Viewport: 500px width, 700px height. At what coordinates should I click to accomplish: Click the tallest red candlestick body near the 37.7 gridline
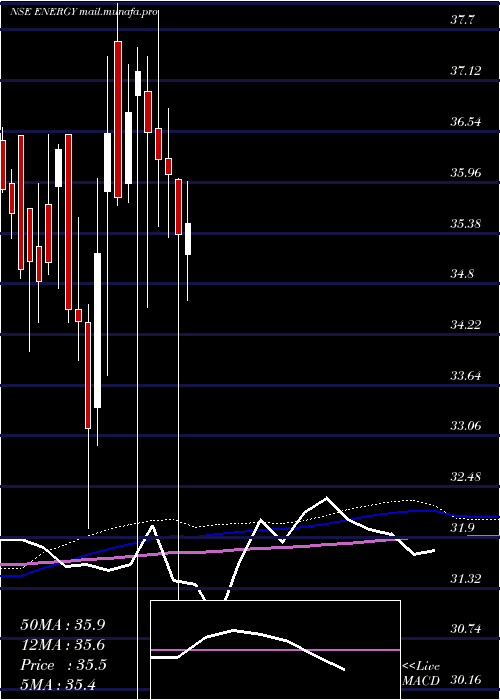(118, 119)
